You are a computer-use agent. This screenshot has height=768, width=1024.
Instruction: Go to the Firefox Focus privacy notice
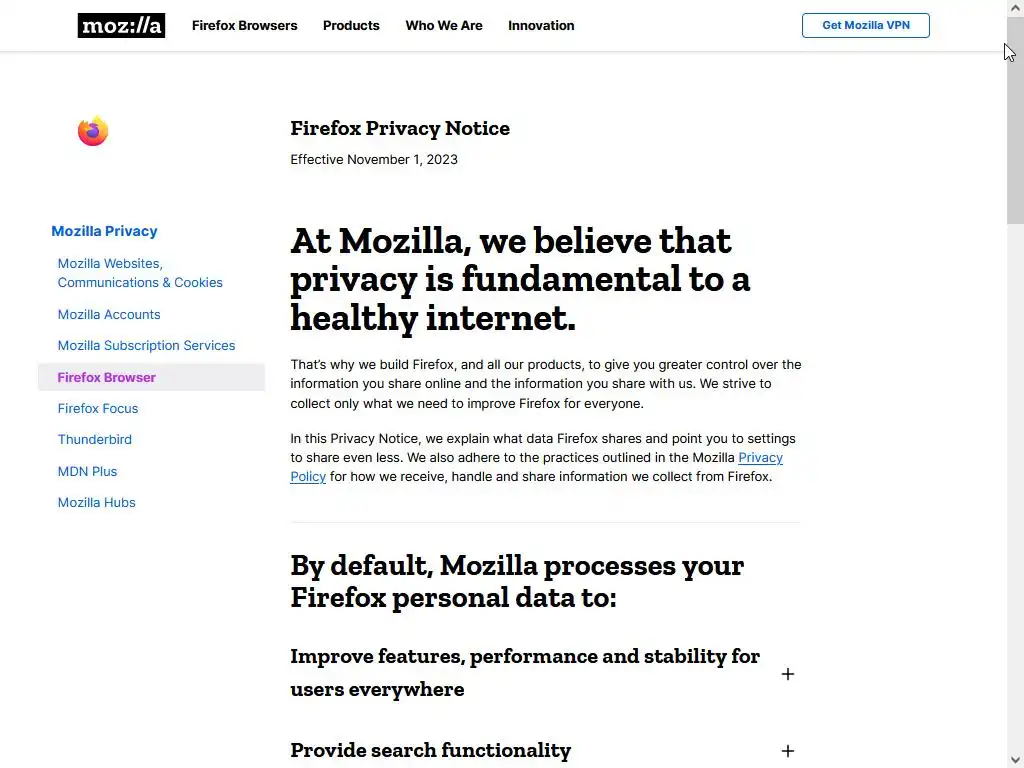click(98, 408)
